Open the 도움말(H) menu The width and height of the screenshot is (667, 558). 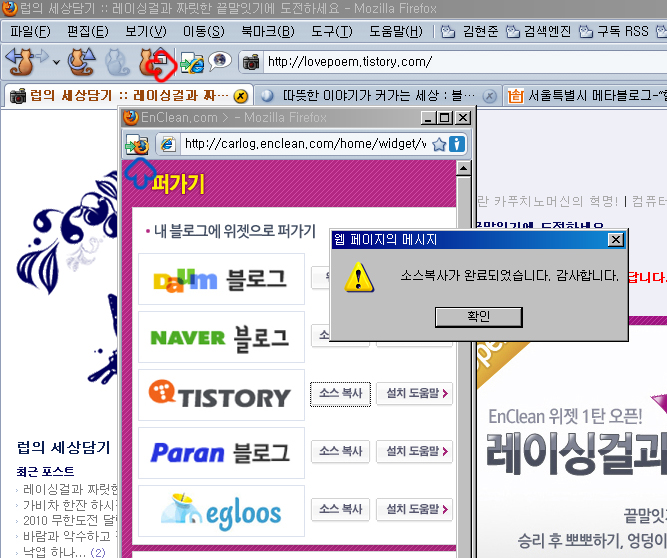[396, 31]
